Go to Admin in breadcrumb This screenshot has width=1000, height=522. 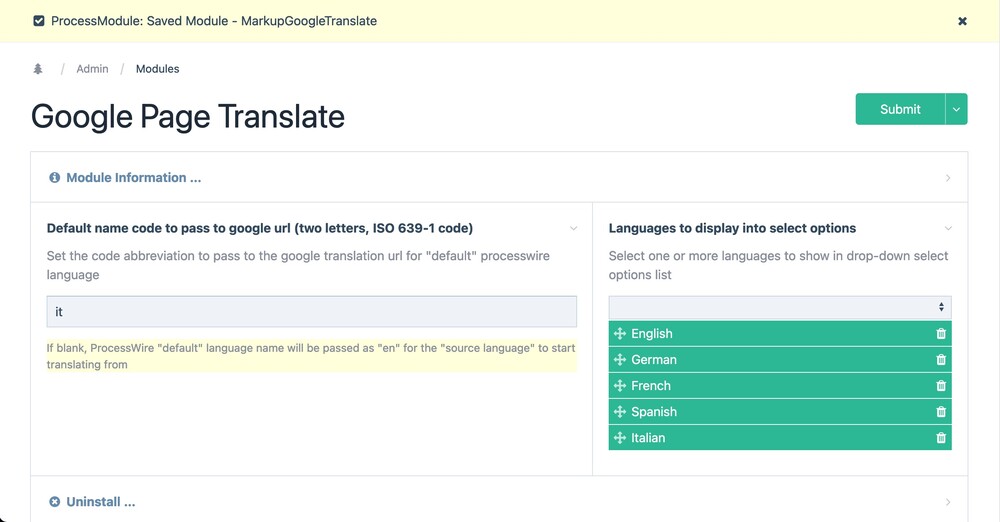coord(92,69)
